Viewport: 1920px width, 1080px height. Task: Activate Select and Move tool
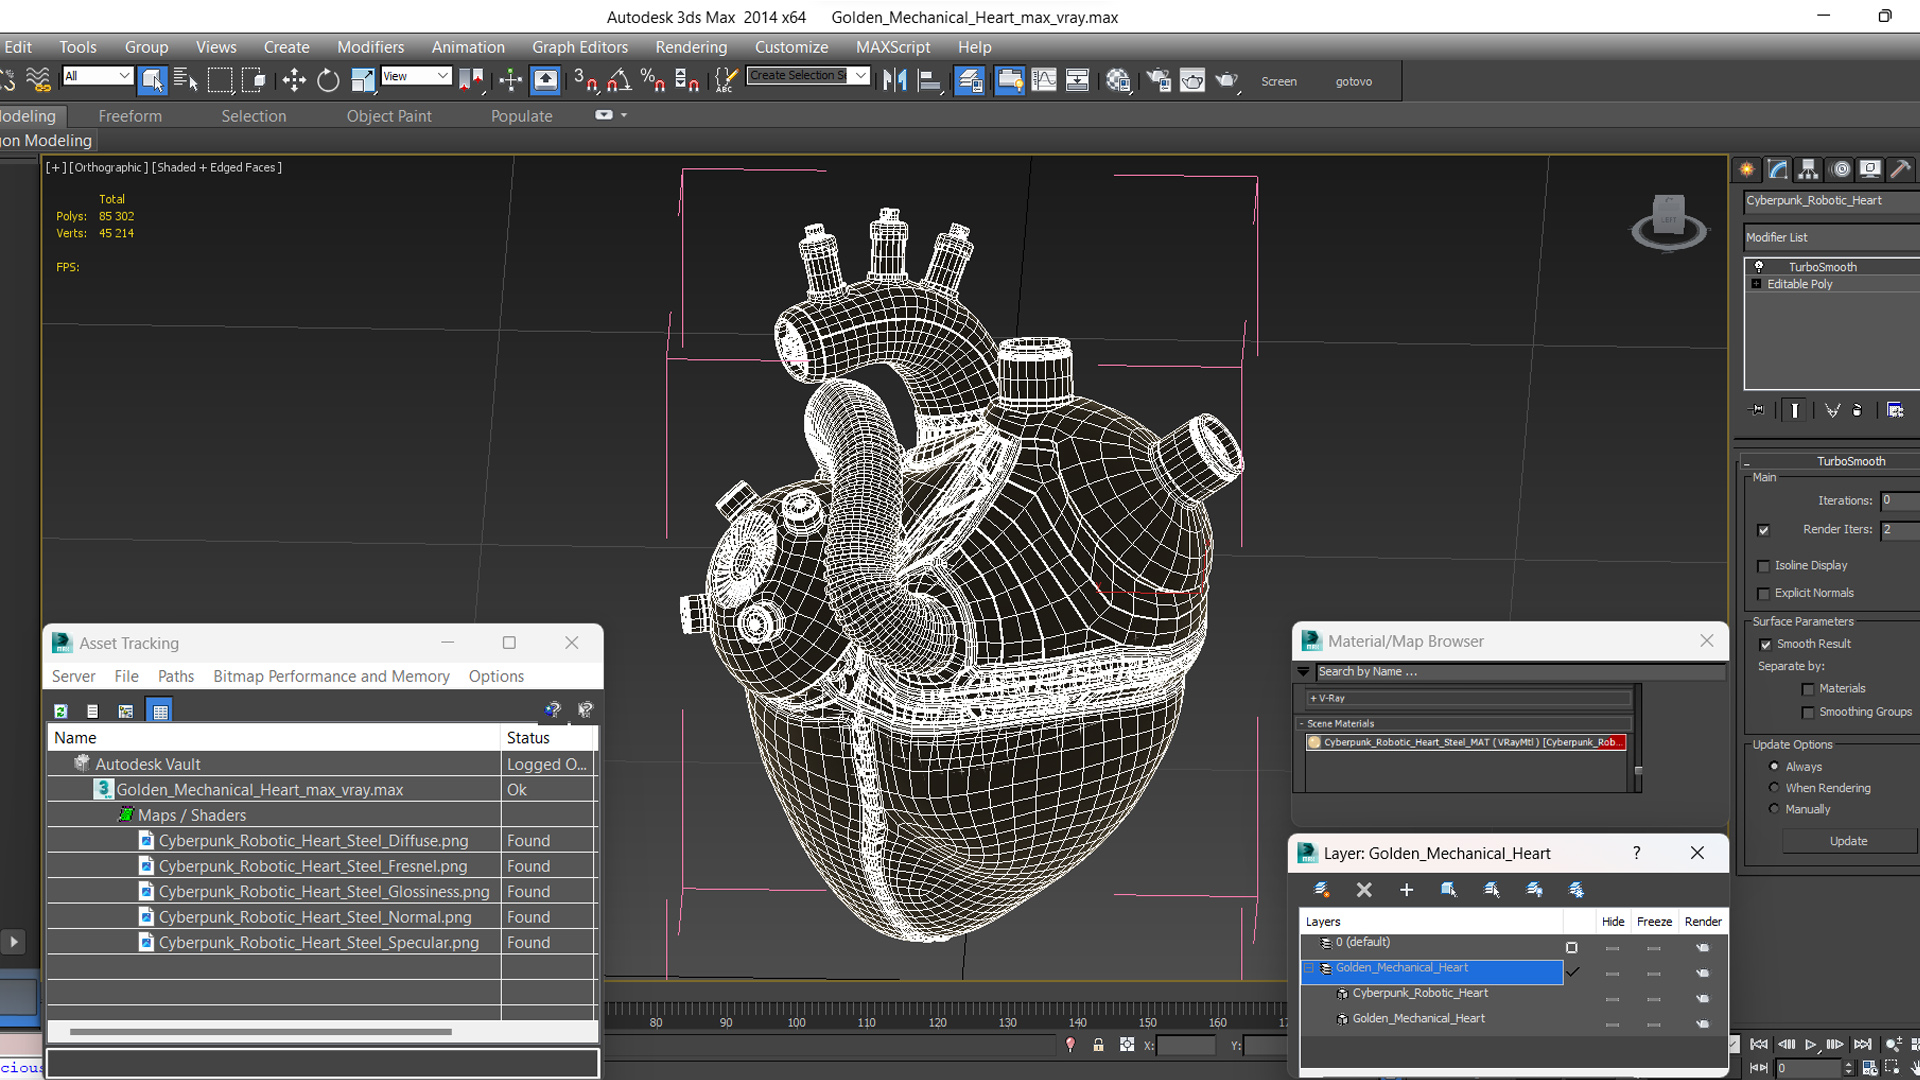(294, 80)
